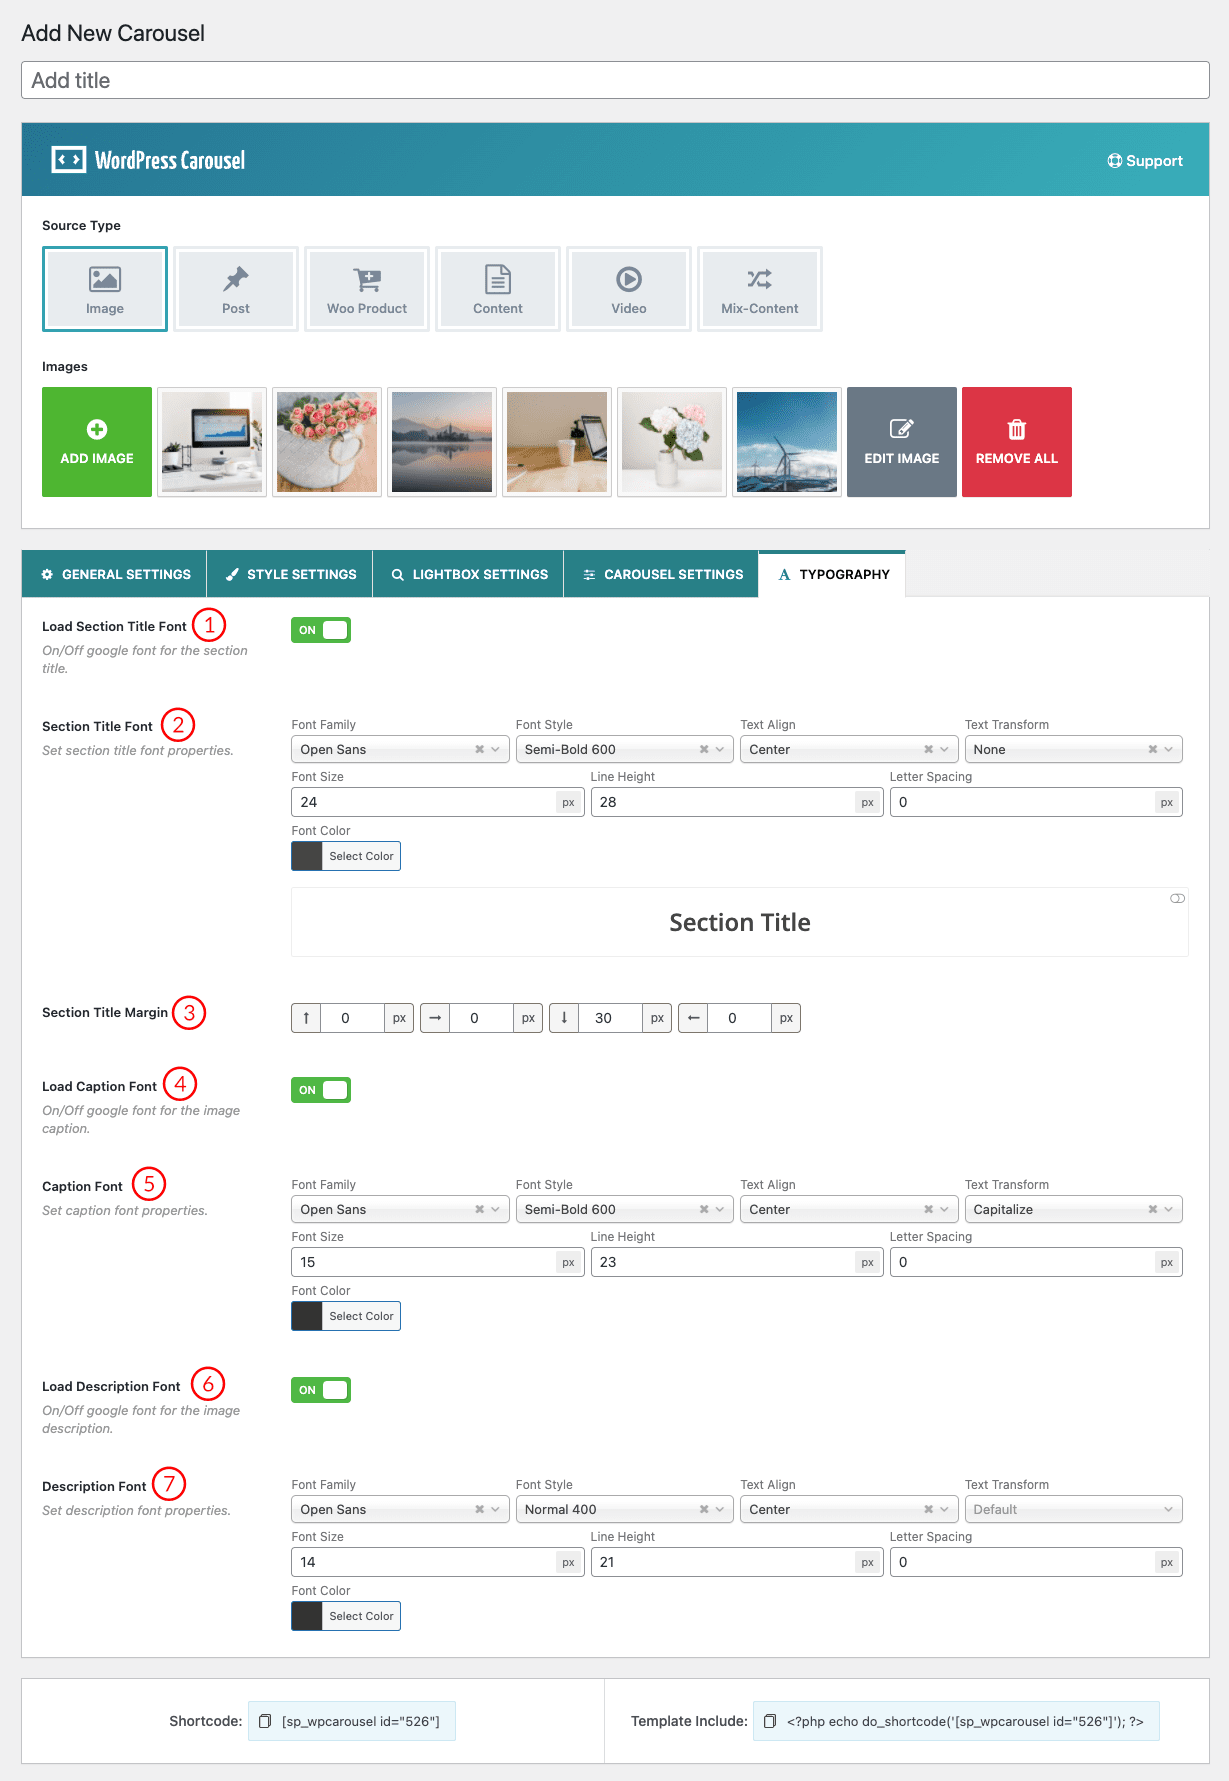Disable the Load Section Title Font toggle
Image resolution: width=1229 pixels, height=1781 pixels.
click(321, 630)
